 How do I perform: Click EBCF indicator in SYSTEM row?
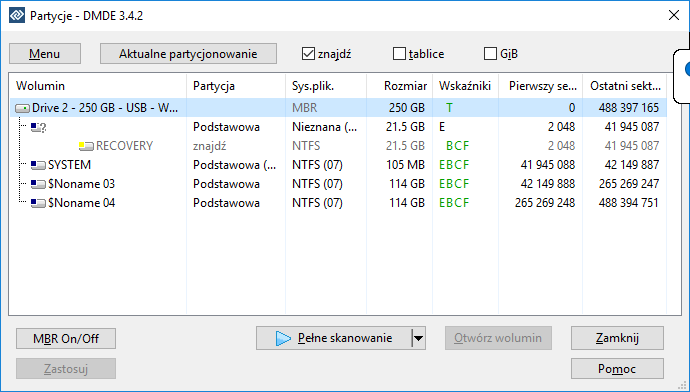click(x=454, y=165)
